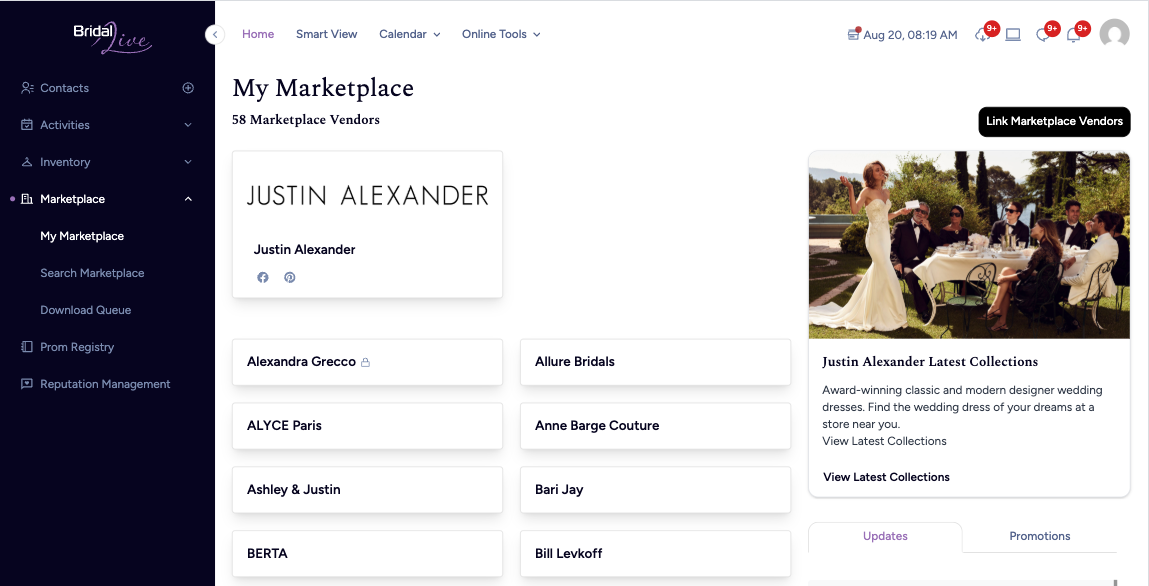Click the Marketplace building icon
The image size is (1149, 586).
pos(27,199)
